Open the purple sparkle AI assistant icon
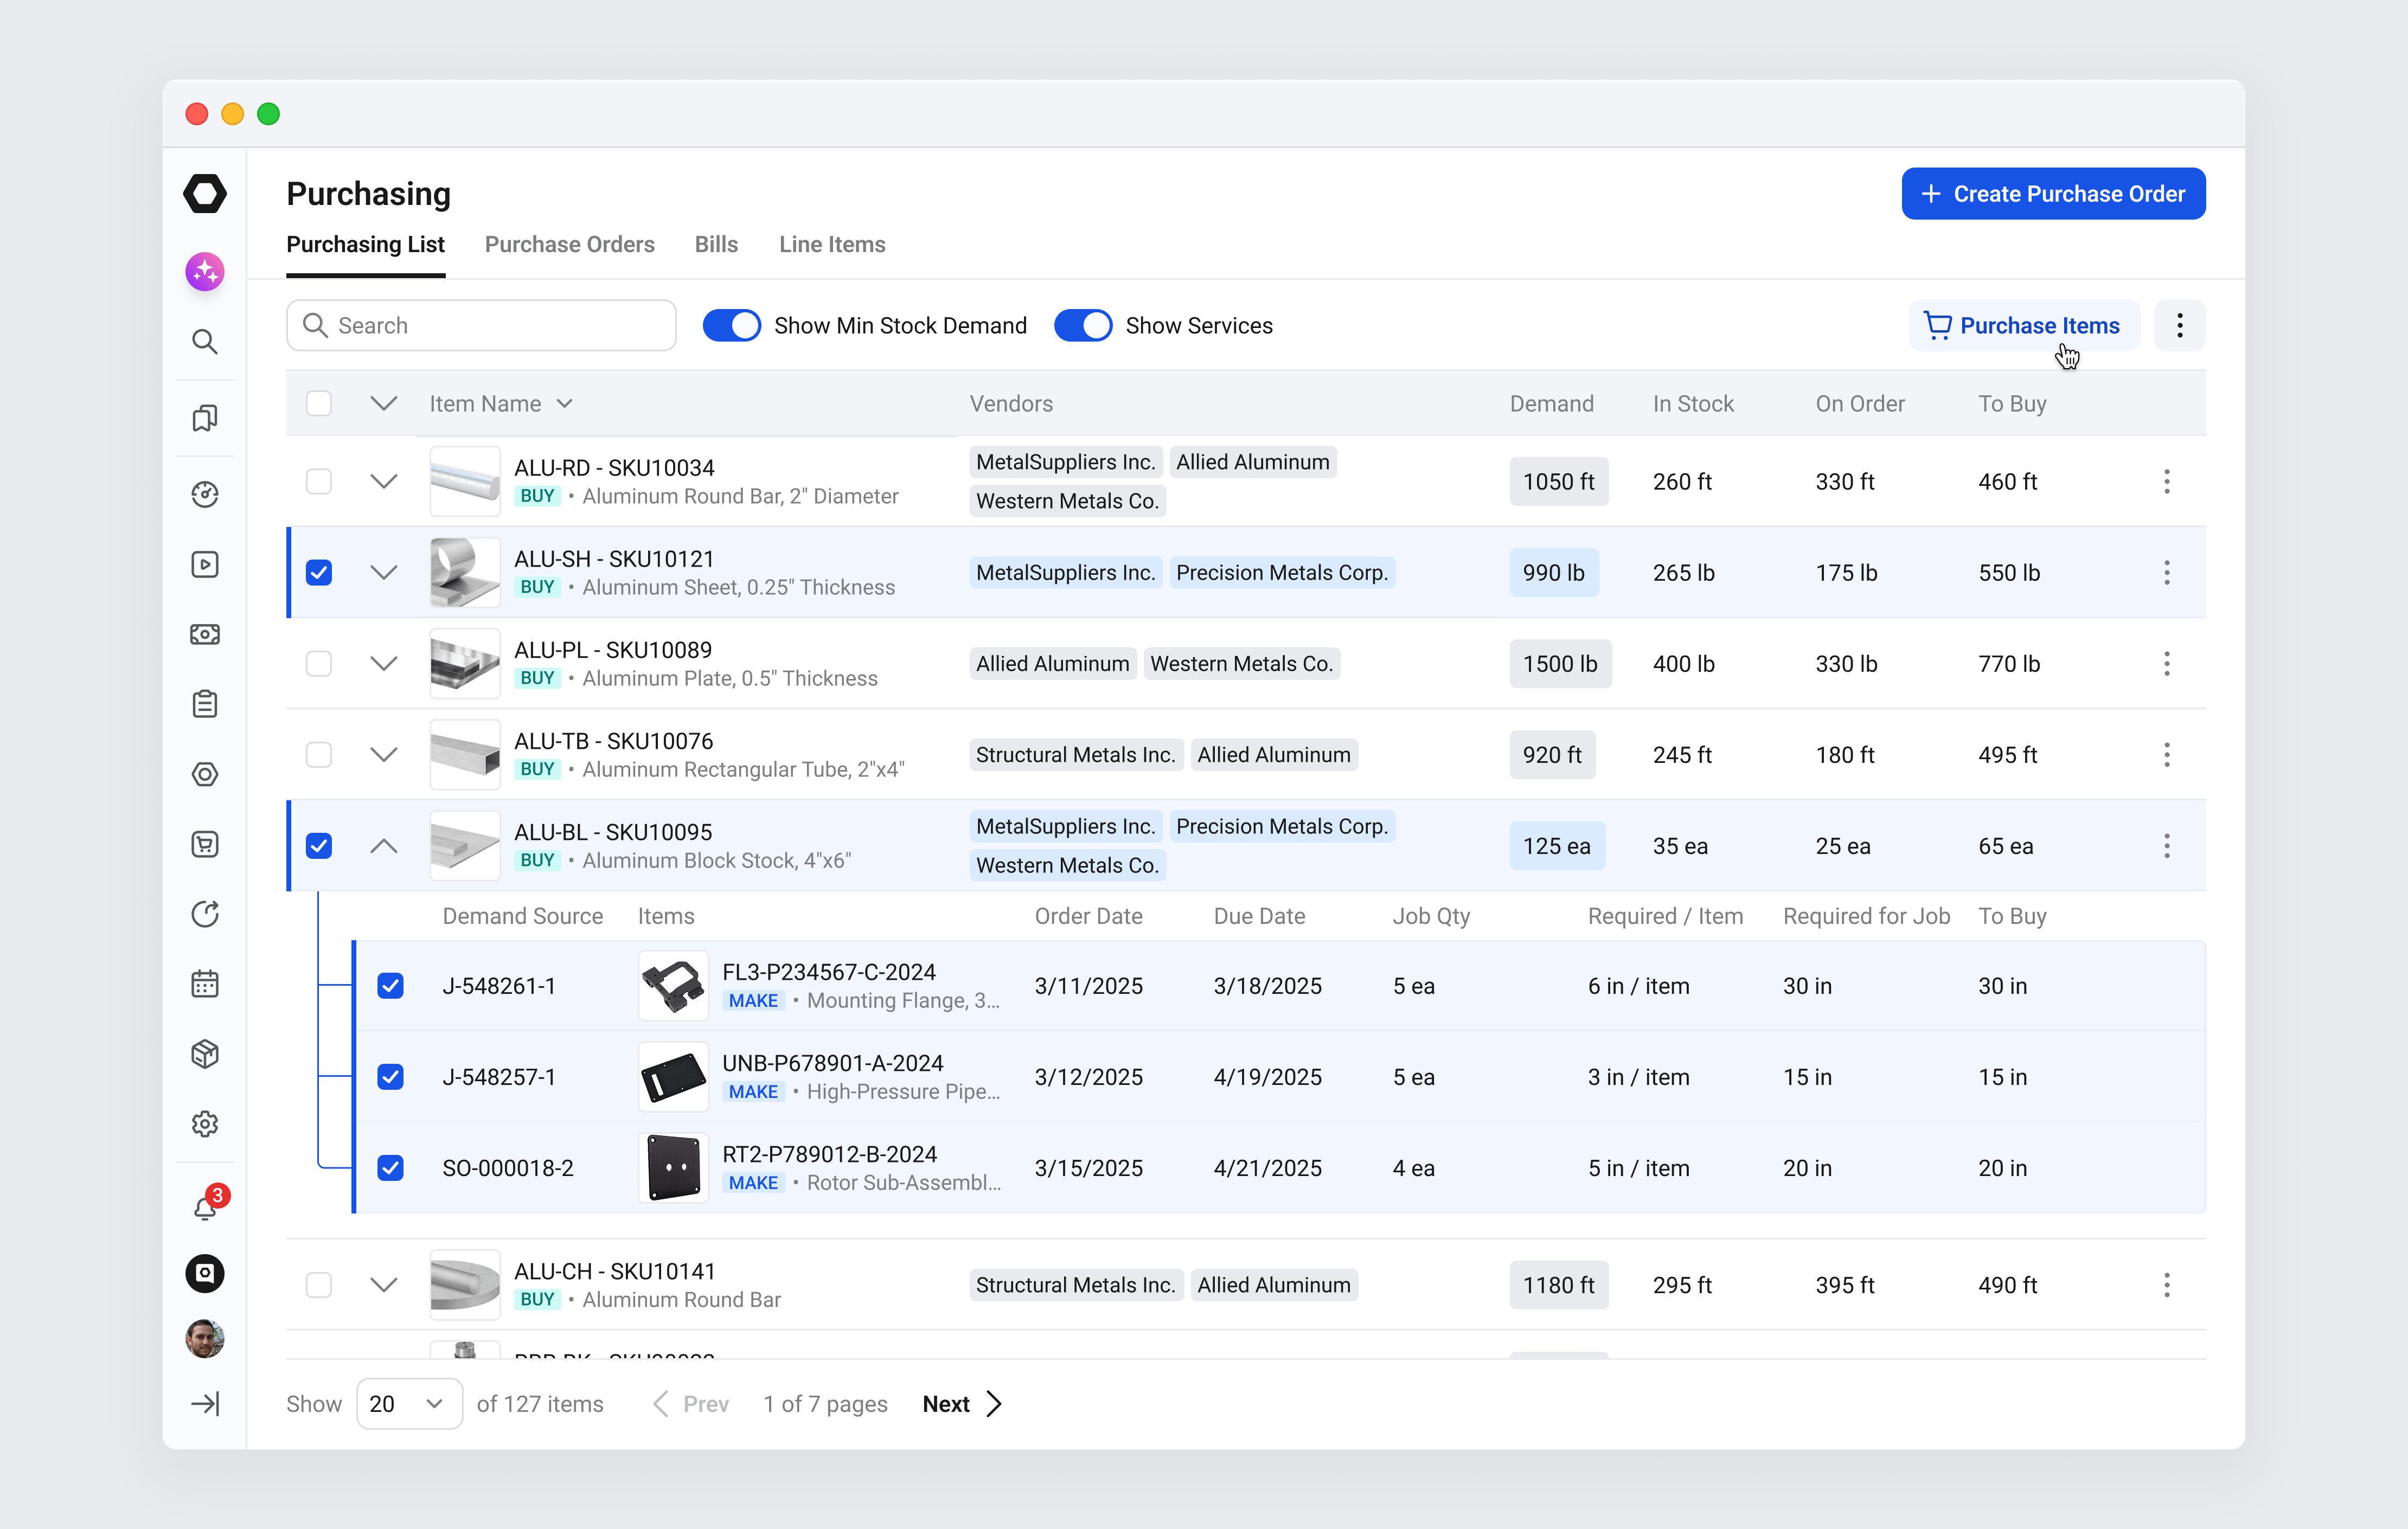Image resolution: width=2408 pixels, height=1529 pixels. (205, 271)
